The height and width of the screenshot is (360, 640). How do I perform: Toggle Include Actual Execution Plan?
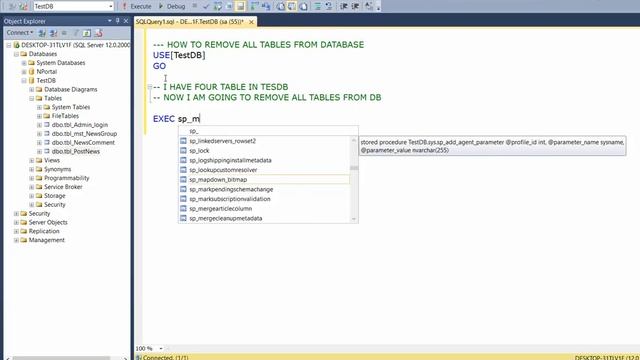point(255,6)
